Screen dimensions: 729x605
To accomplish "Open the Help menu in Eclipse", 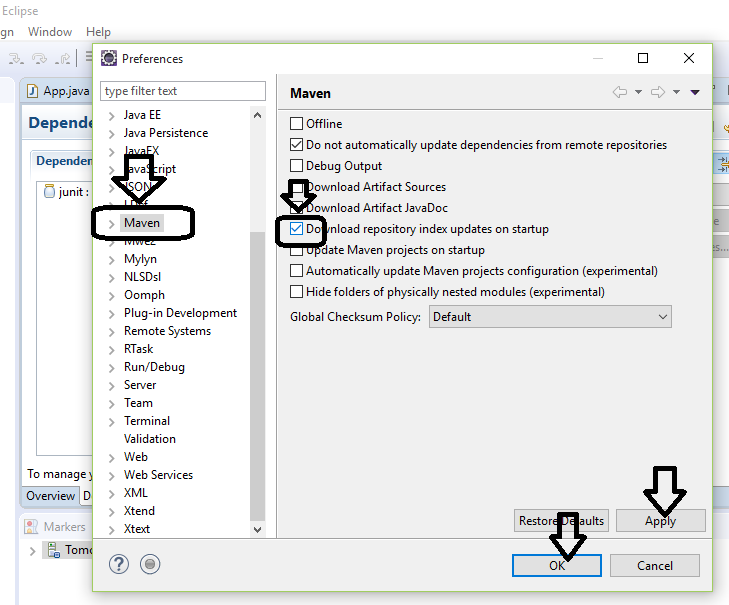I will click(98, 32).
